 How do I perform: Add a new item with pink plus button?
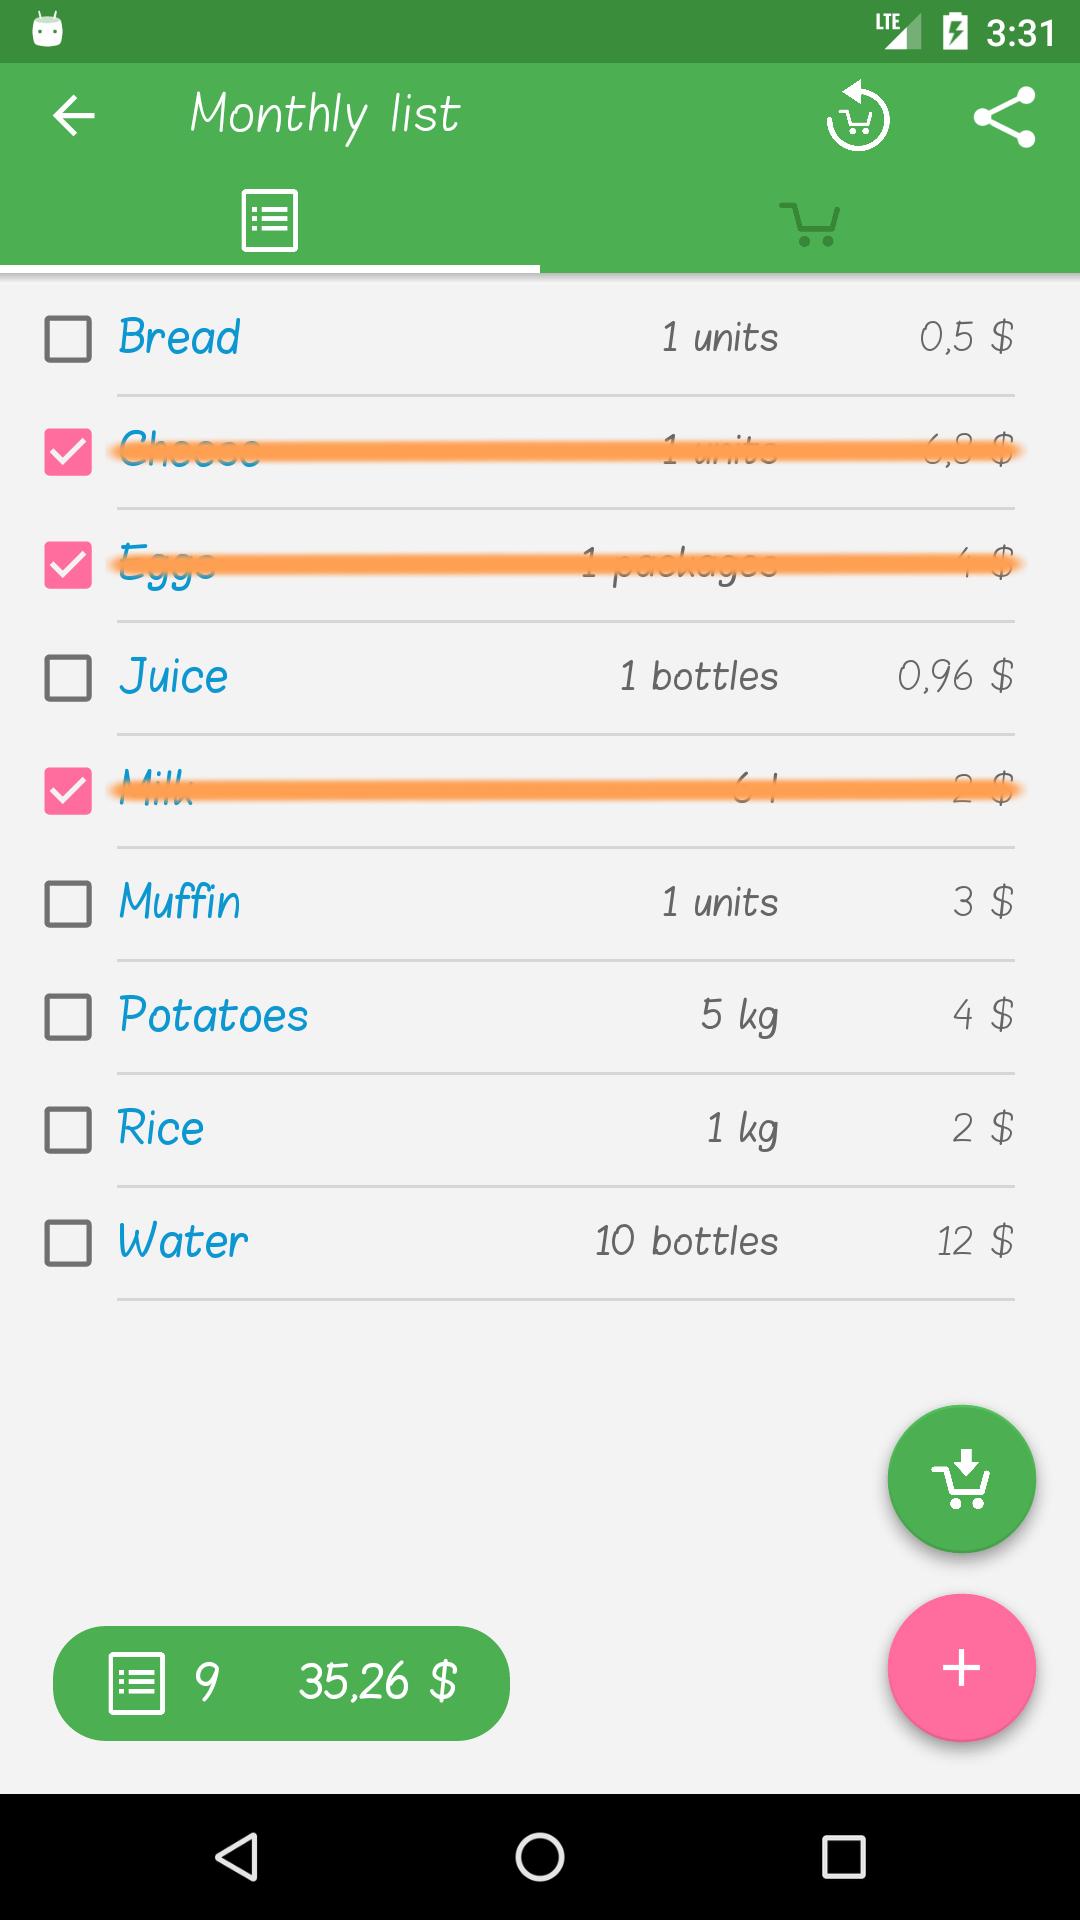(962, 1668)
